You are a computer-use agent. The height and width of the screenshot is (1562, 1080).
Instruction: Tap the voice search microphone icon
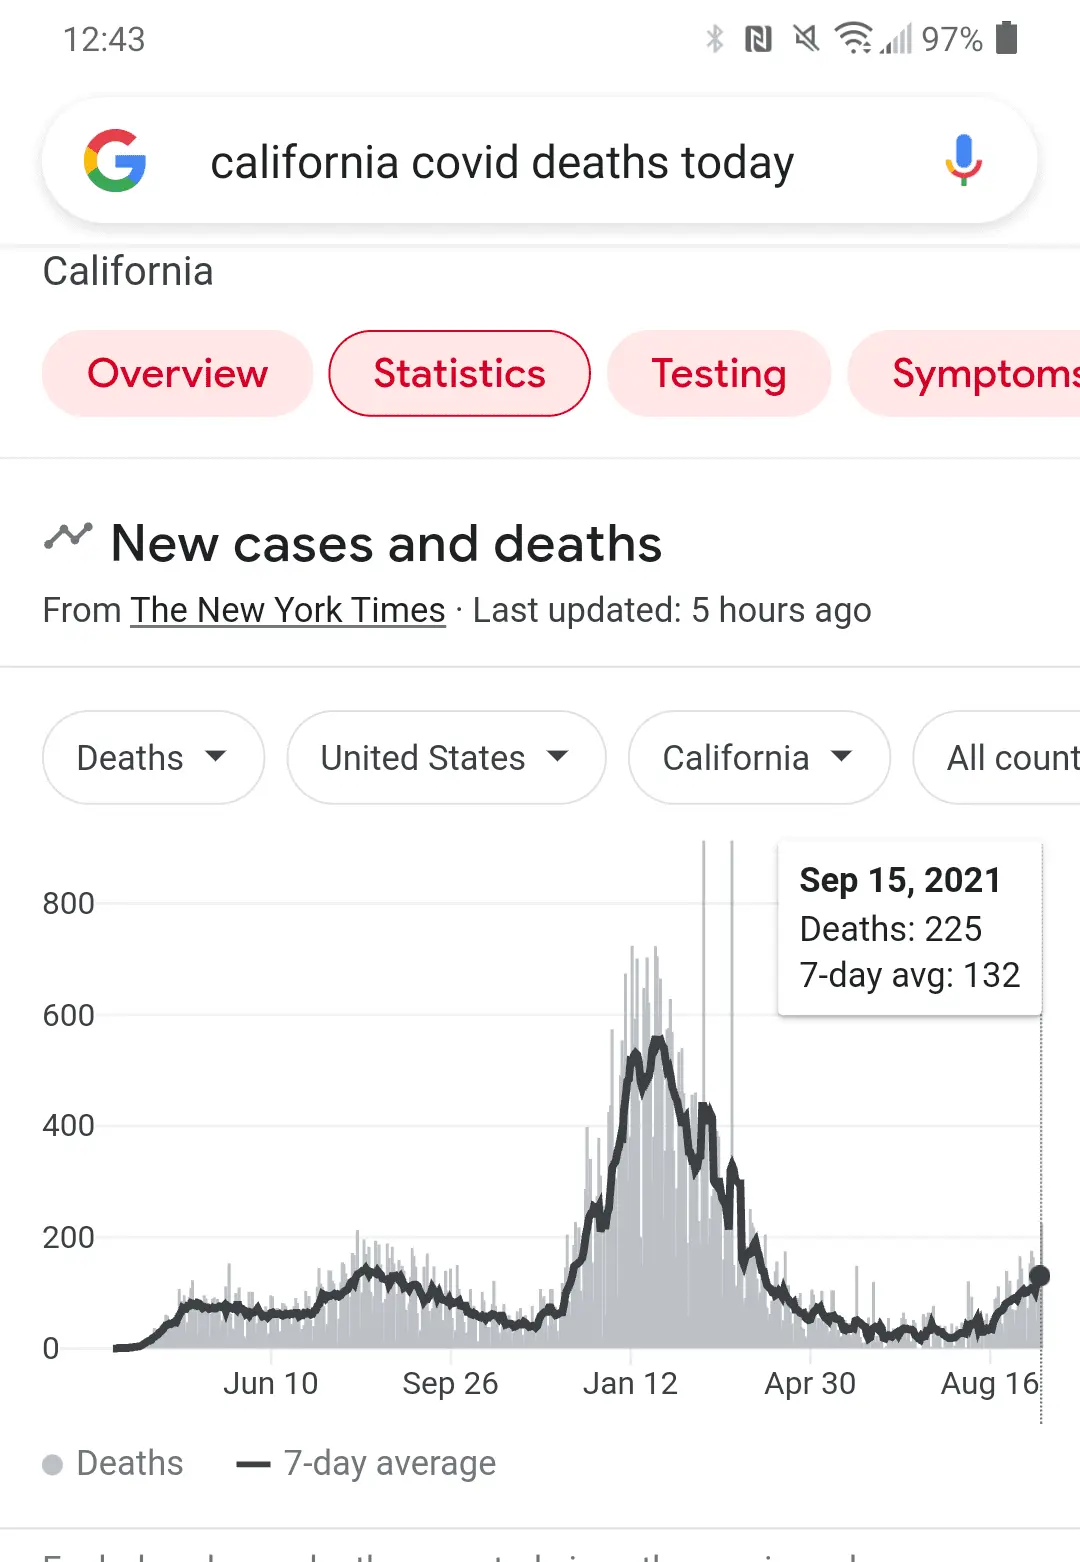[963, 161]
